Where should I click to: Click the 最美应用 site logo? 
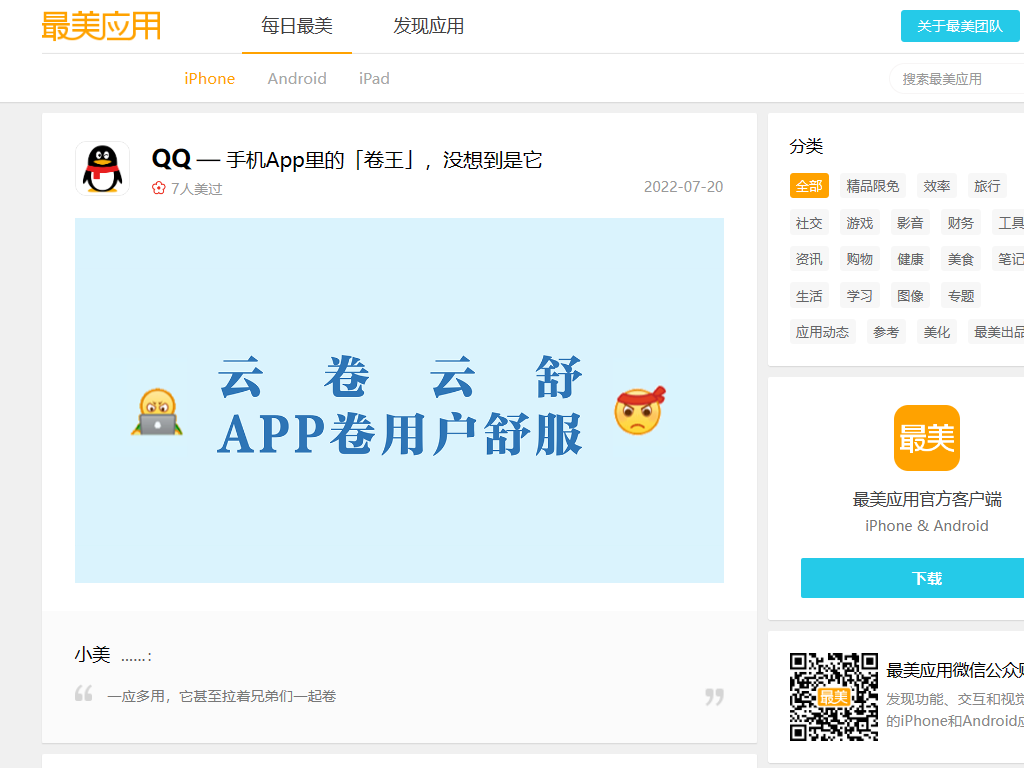pyautogui.click(x=101, y=26)
